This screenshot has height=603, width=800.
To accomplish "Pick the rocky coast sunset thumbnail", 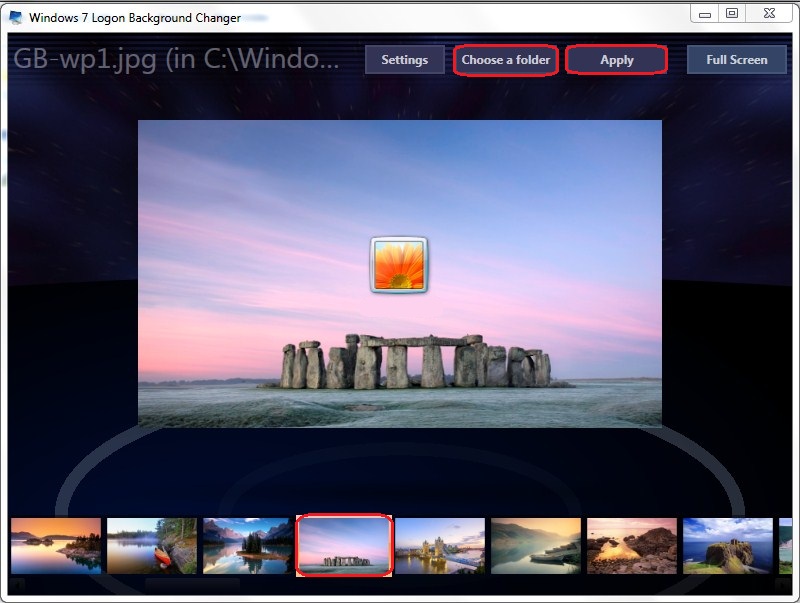I will [x=632, y=546].
